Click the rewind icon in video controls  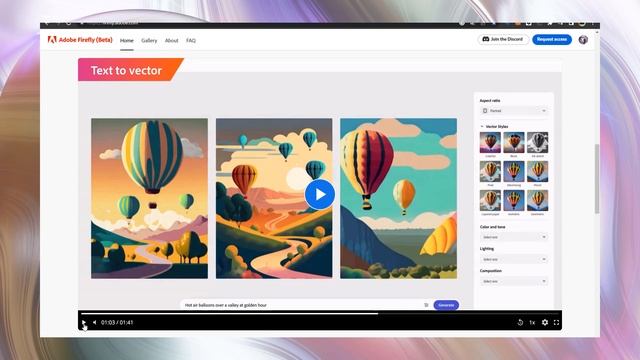coord(520,322)
